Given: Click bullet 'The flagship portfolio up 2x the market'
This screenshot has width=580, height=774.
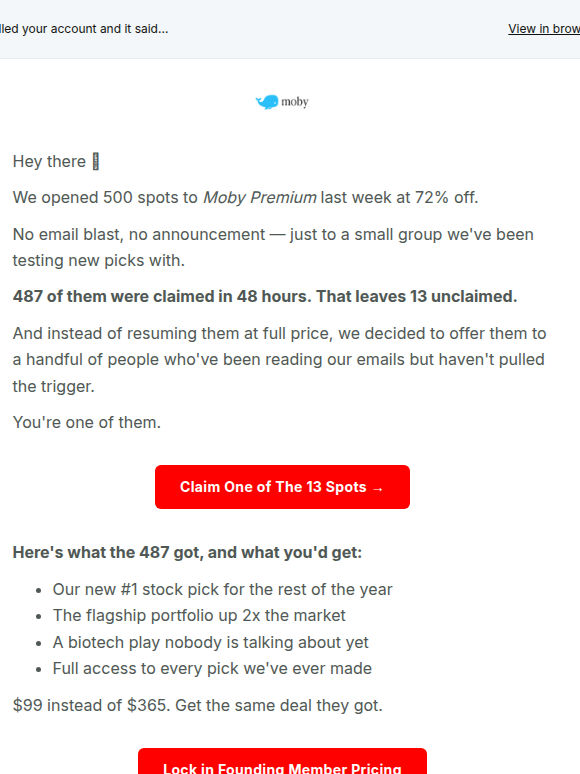Looking at the screenshot, I should 199,616.
